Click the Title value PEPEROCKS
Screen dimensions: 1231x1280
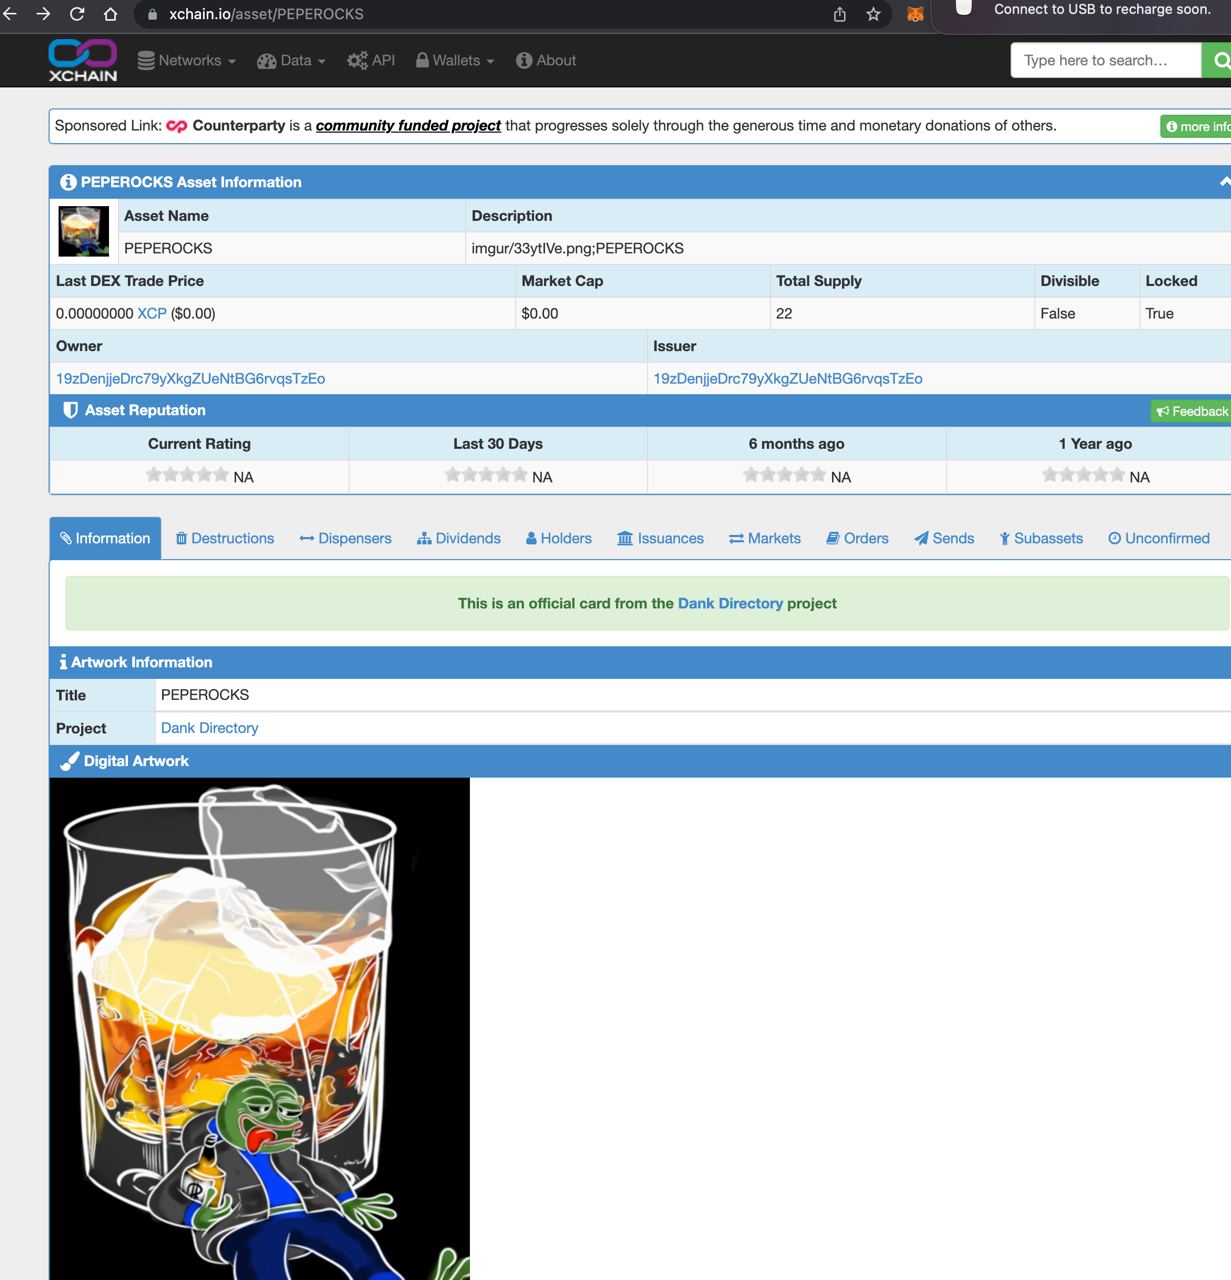205,694
